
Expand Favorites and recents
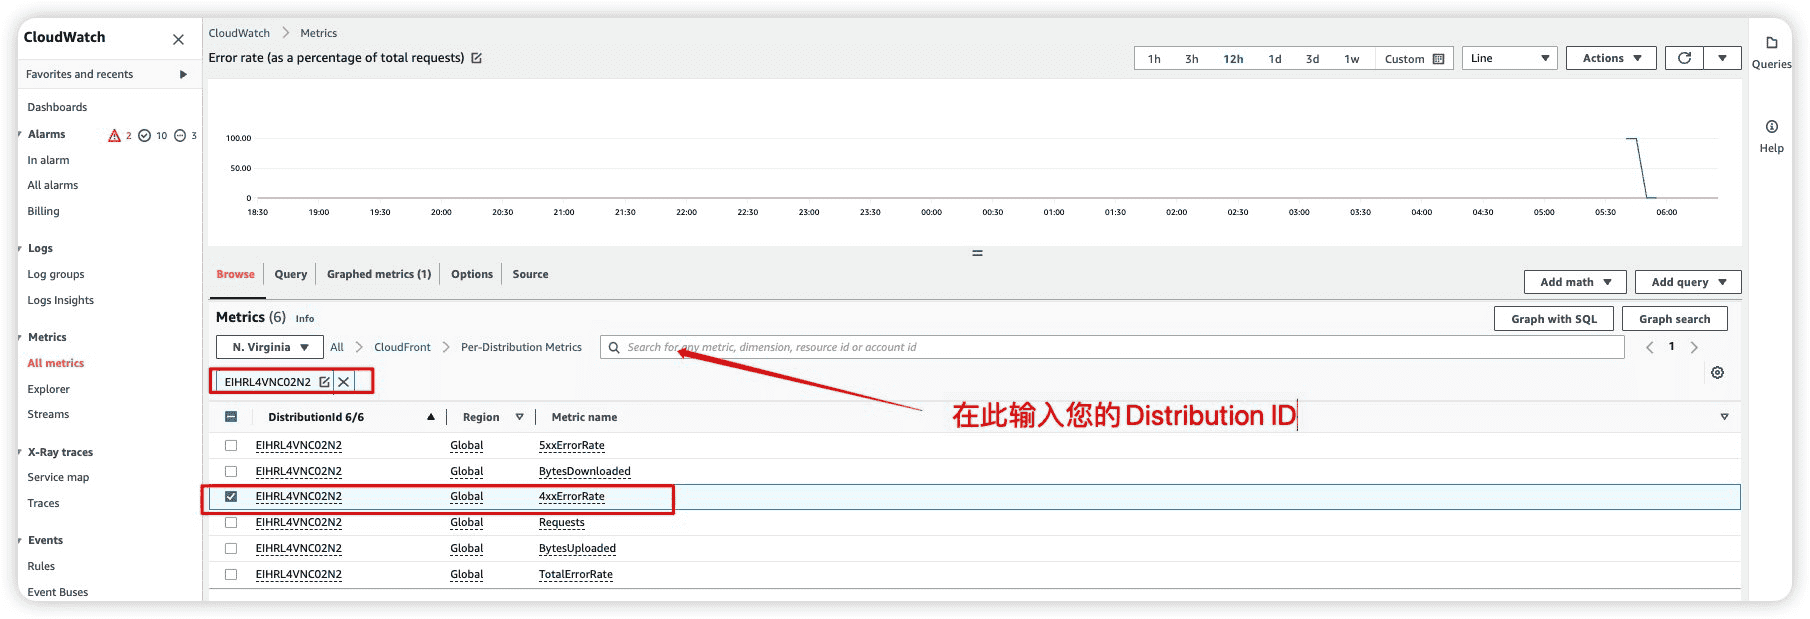[183, 74]
